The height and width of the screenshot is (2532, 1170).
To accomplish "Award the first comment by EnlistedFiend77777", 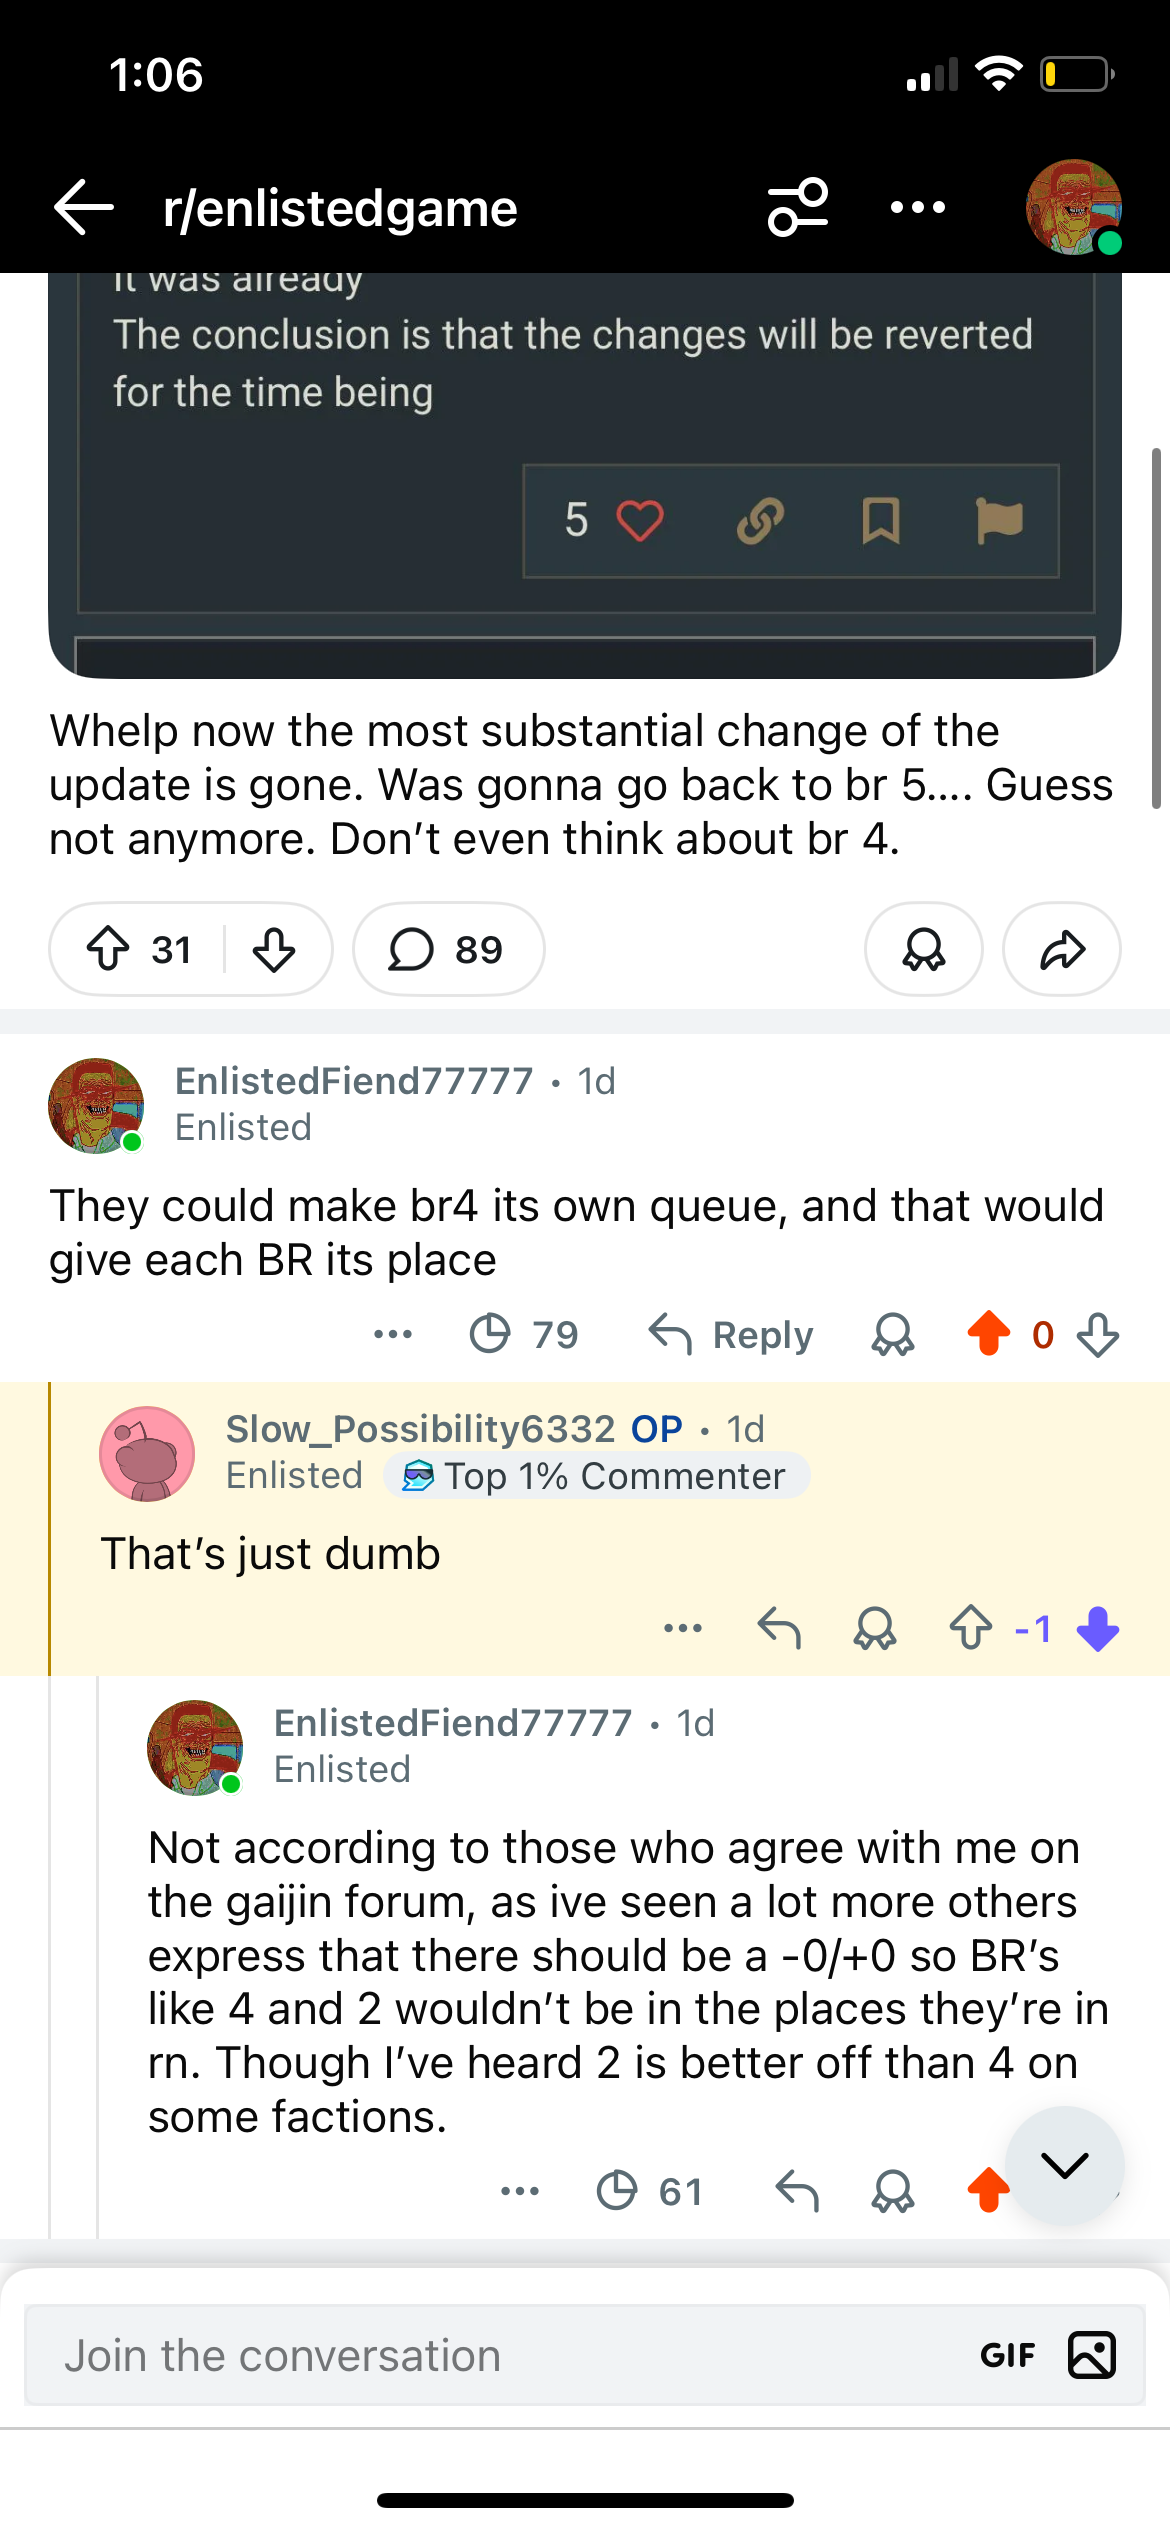I will [893, 1334].
